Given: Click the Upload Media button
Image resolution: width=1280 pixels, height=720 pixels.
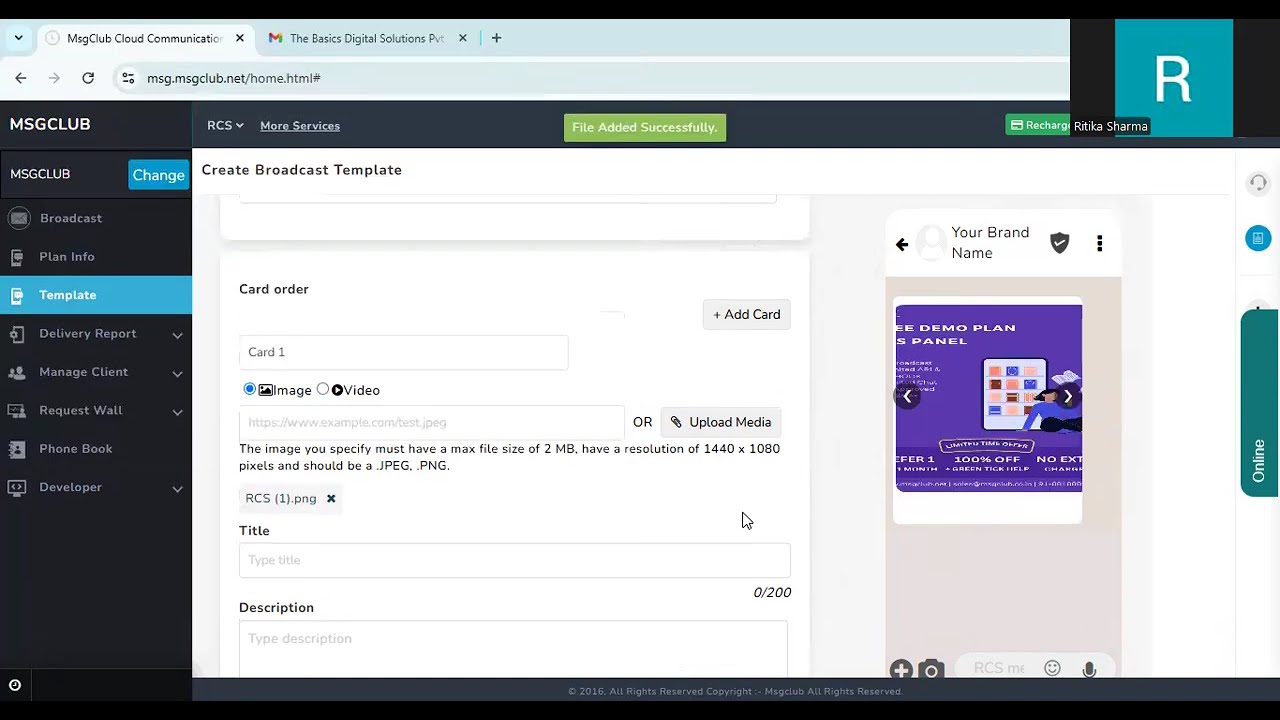Looking at the screenshot, I should coord(720,422).
